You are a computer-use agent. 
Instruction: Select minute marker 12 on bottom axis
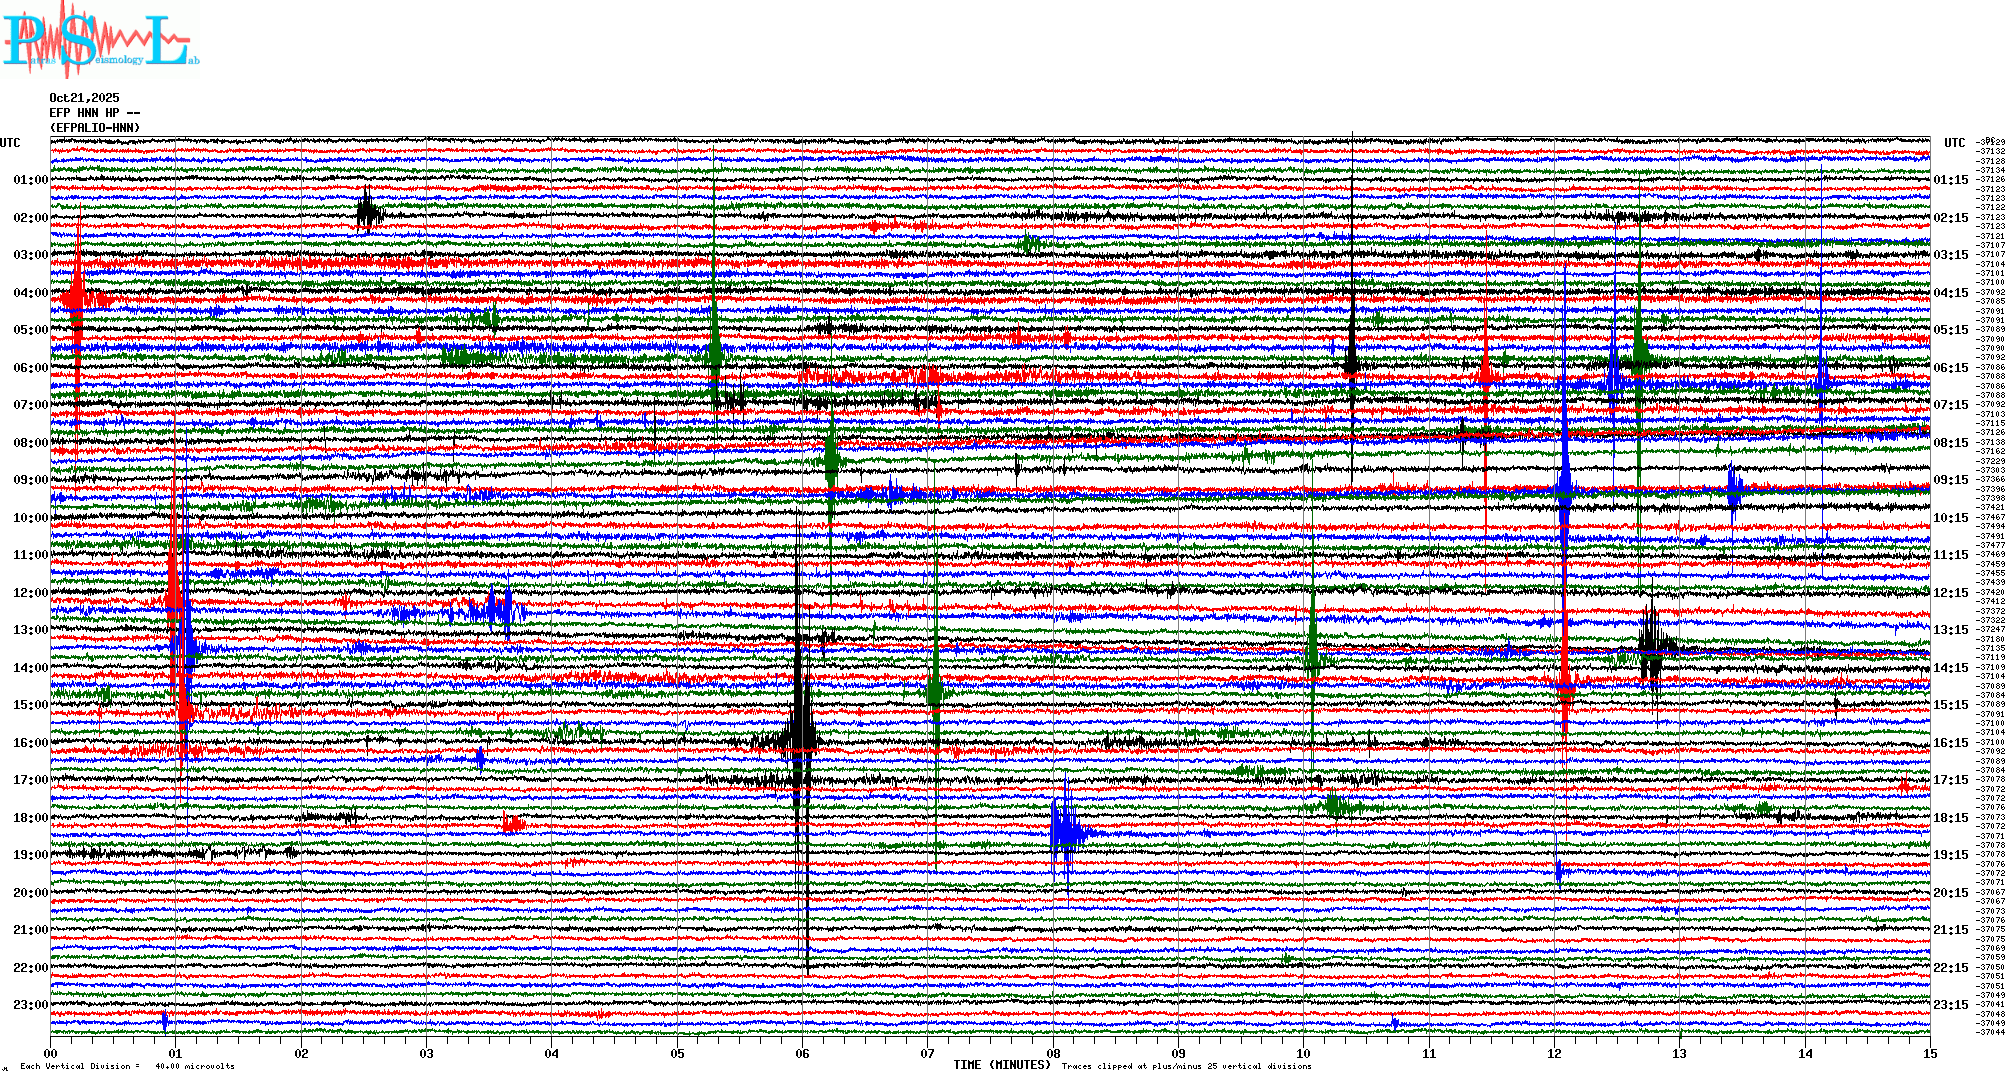1554,1054
